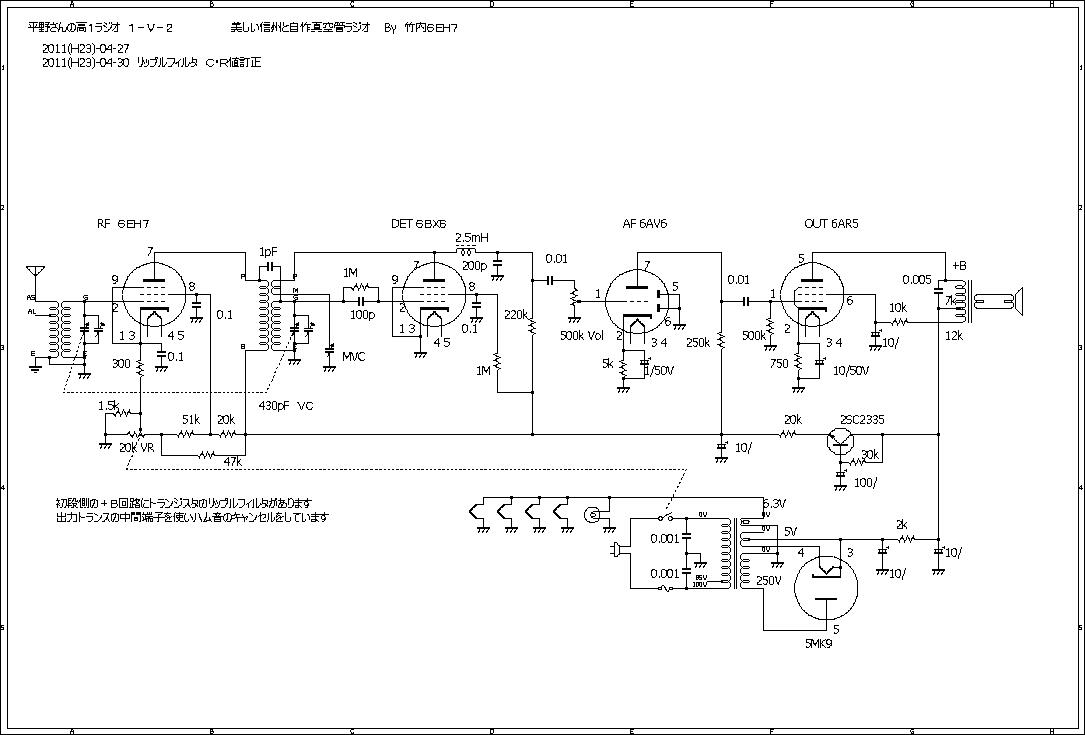Click the 2011(H23)-04-27 date line
Image resolution: width=1085 pixels, height=735 pixels.
coord(86,48)
